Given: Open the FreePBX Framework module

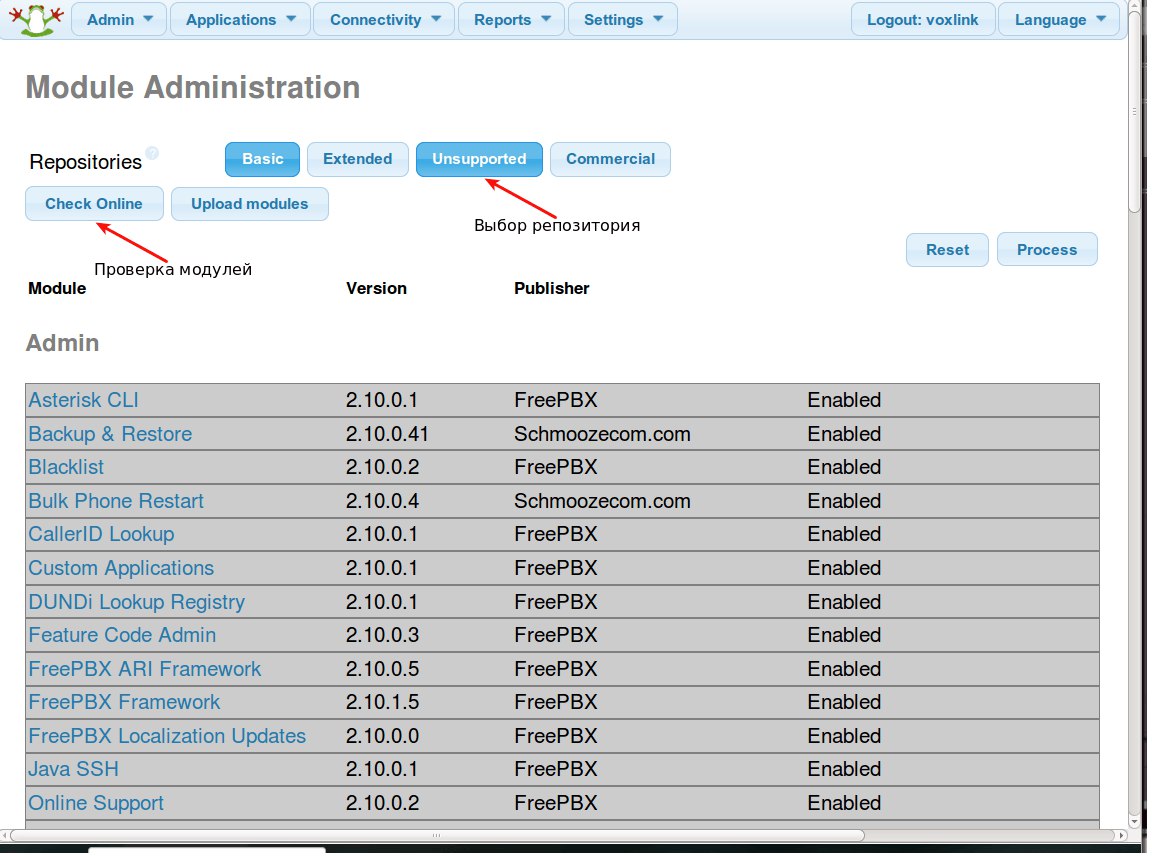Looking at the screenshot, I should pos(124,702).
